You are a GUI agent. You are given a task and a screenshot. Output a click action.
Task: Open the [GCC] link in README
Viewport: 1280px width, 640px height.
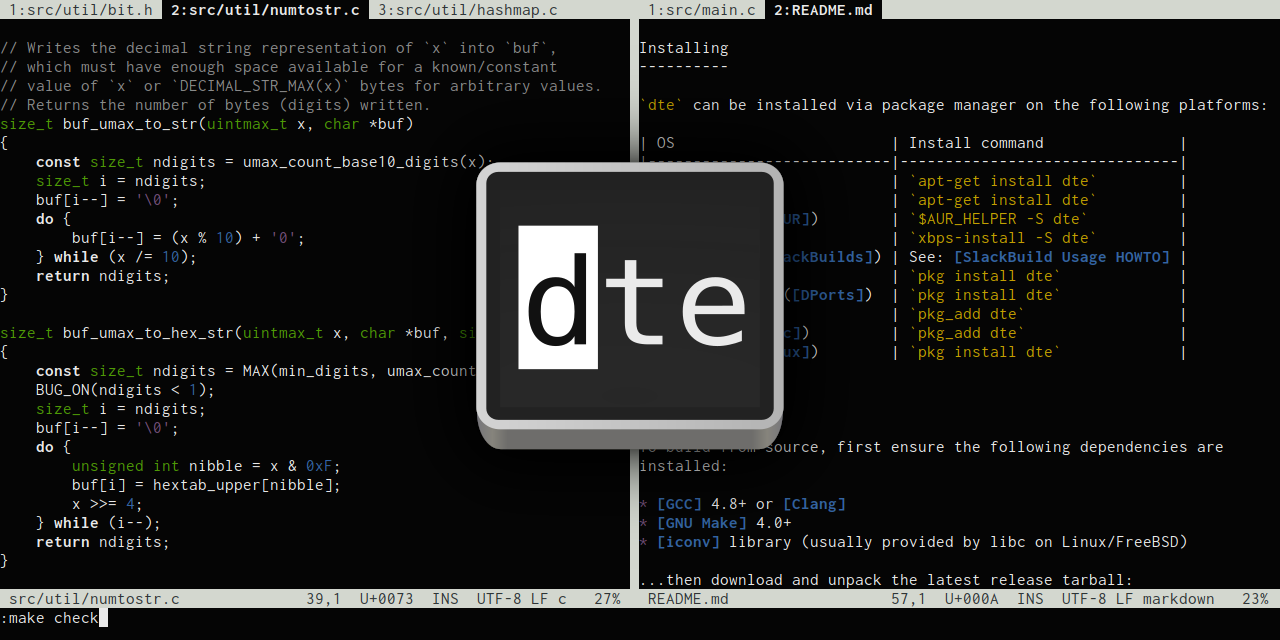pos(679,504)
